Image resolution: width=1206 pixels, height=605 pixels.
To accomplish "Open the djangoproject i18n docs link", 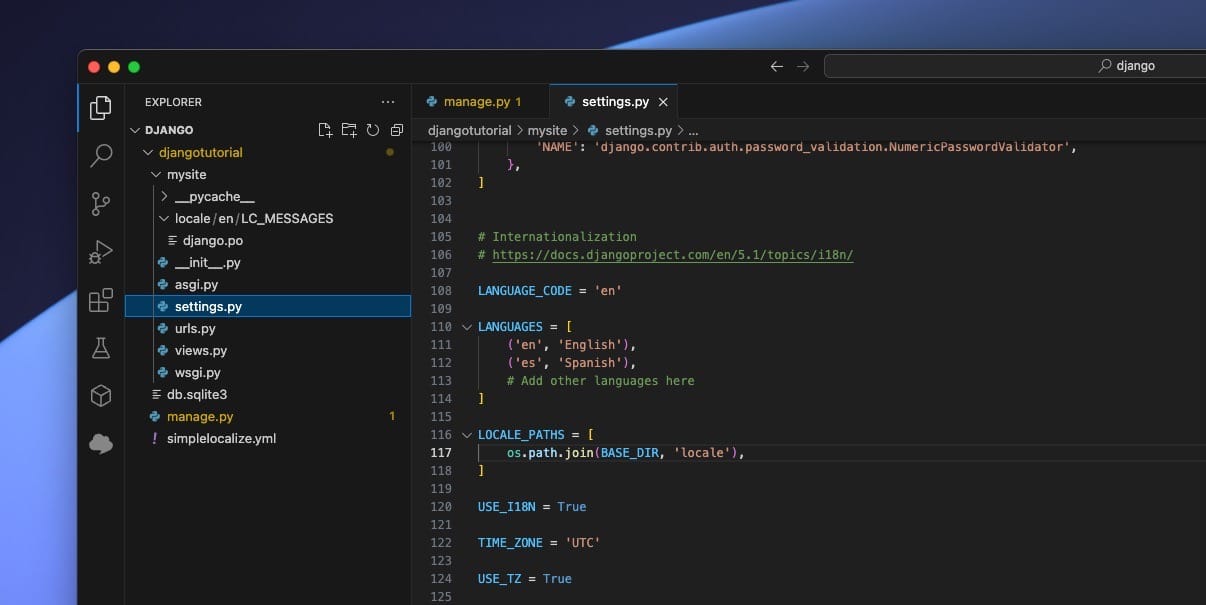I will (673, 255).
